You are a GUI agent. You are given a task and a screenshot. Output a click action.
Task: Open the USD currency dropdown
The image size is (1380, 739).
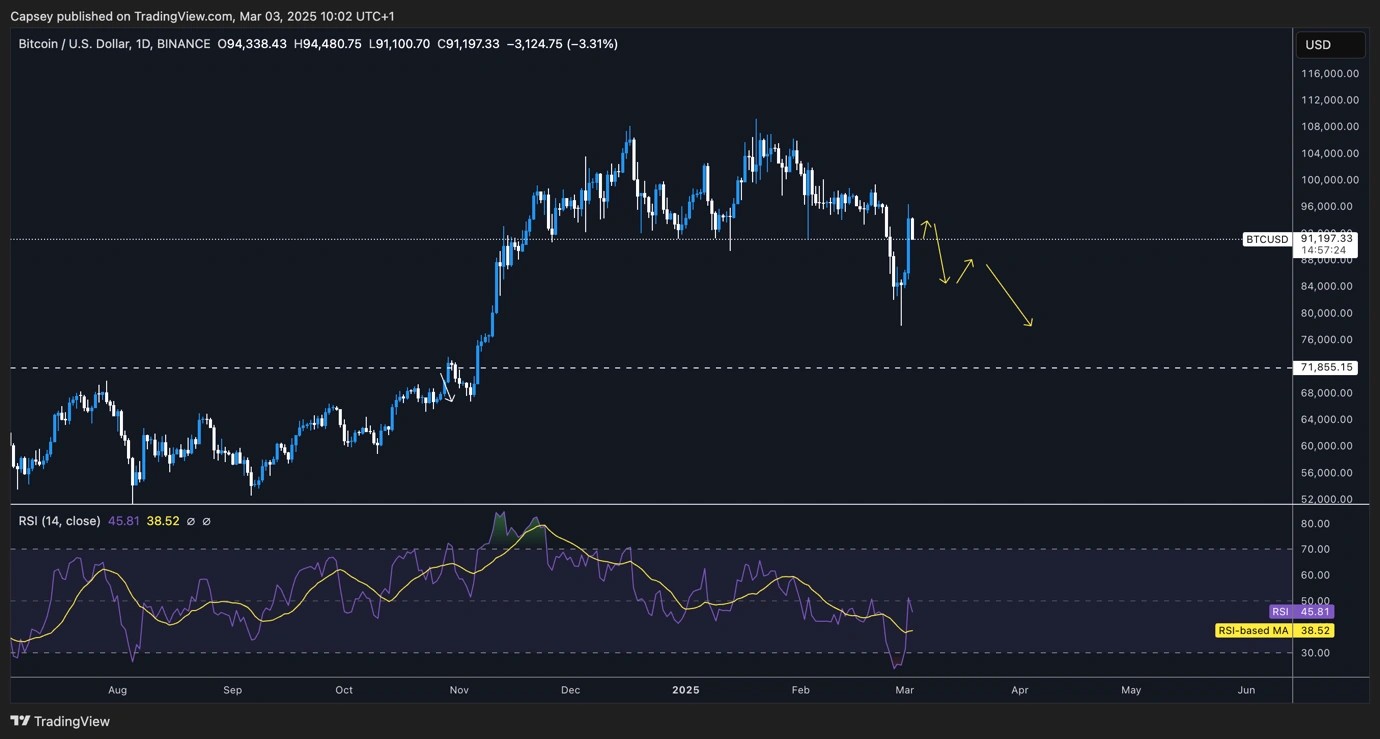[x=1329, y=45]
